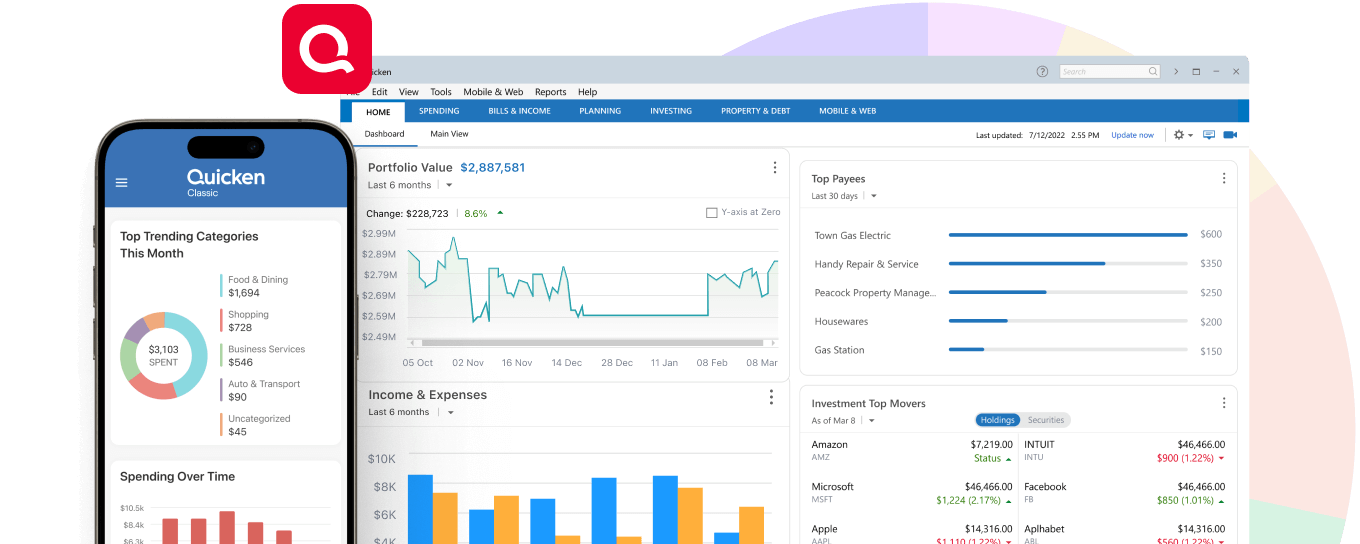Image resolution: width=1360 pixels, height=544 pixels.
Task: Click the blue chat message icon
Action: 1209,135
